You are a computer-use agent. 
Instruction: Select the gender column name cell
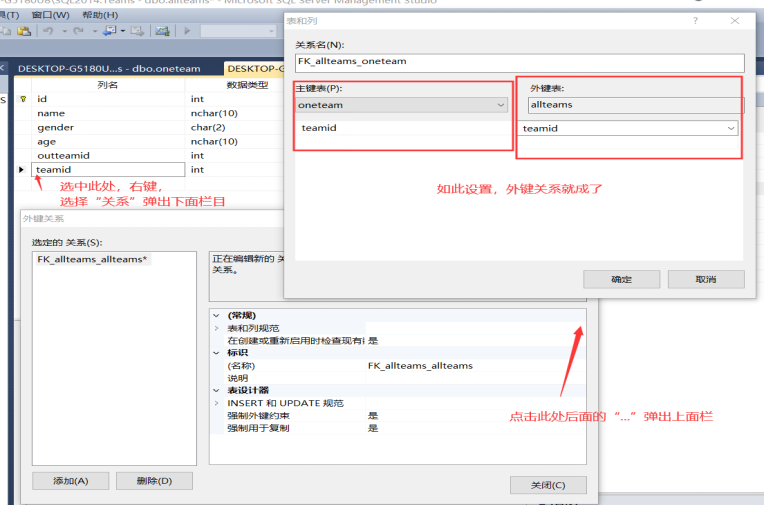107,127
